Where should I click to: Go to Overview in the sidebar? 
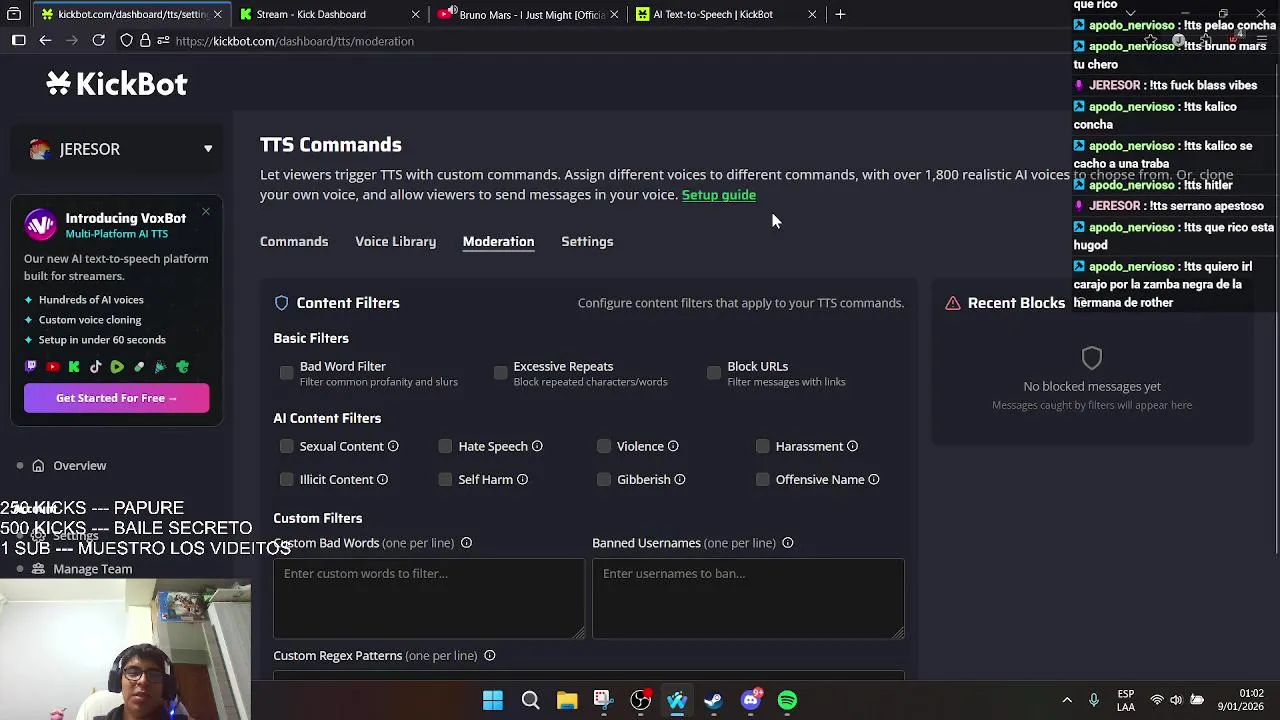pyautogui.click(x=79, y=466)
